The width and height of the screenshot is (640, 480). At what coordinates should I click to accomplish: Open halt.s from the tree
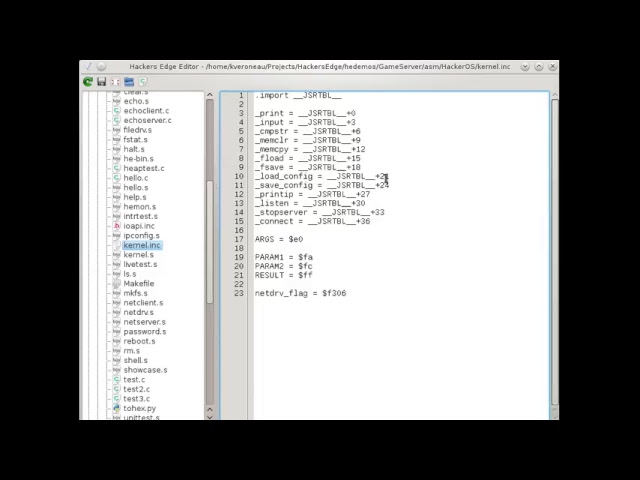134,149
